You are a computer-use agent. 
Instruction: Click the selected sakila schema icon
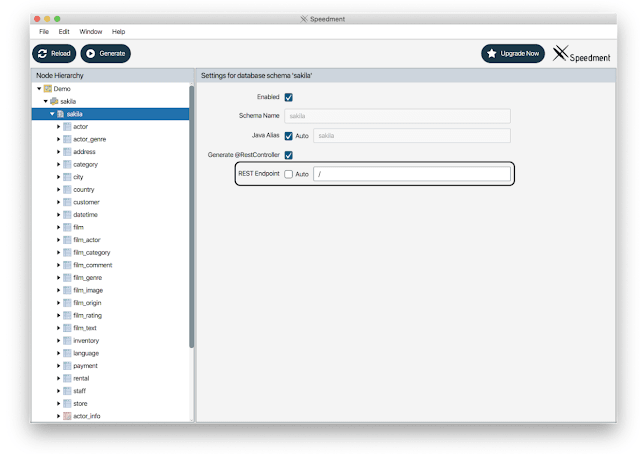tap(60, 114)
